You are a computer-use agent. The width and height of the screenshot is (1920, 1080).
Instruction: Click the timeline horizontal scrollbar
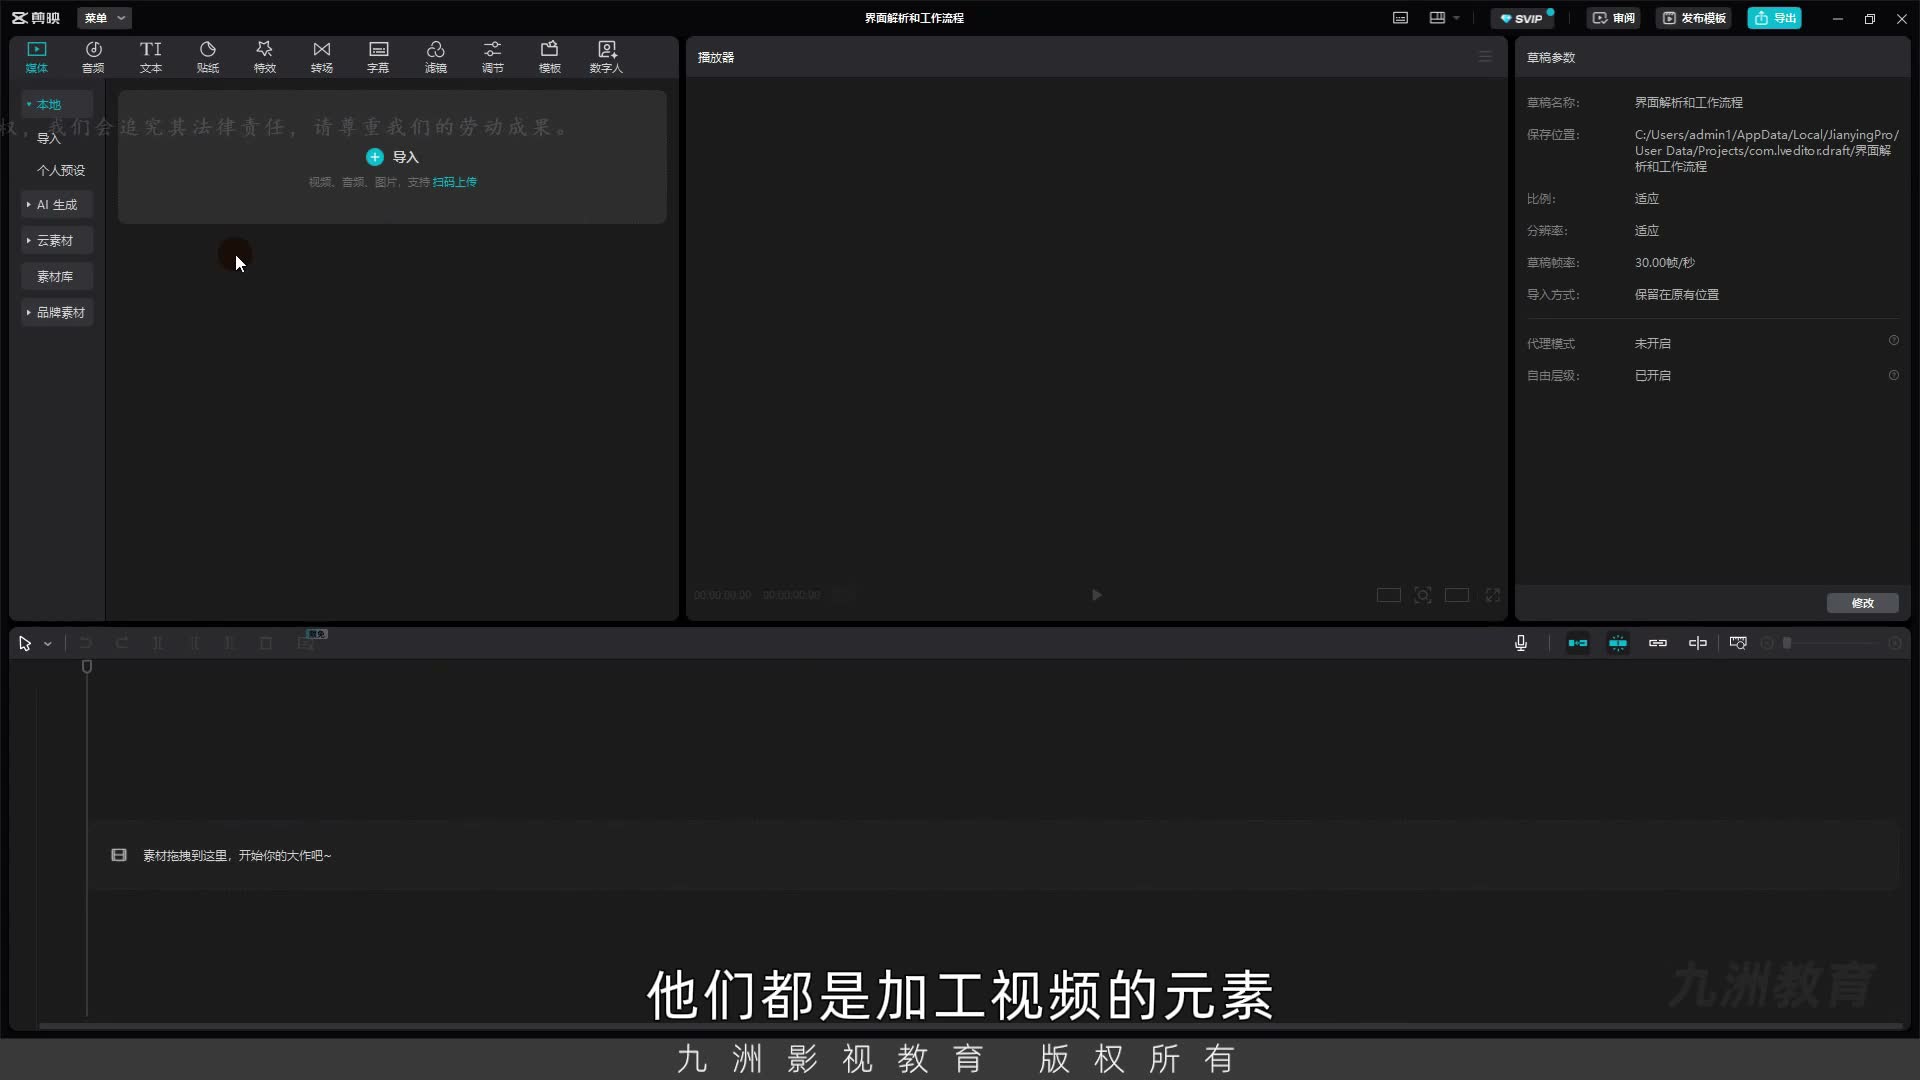click(x=970, y=1026)
